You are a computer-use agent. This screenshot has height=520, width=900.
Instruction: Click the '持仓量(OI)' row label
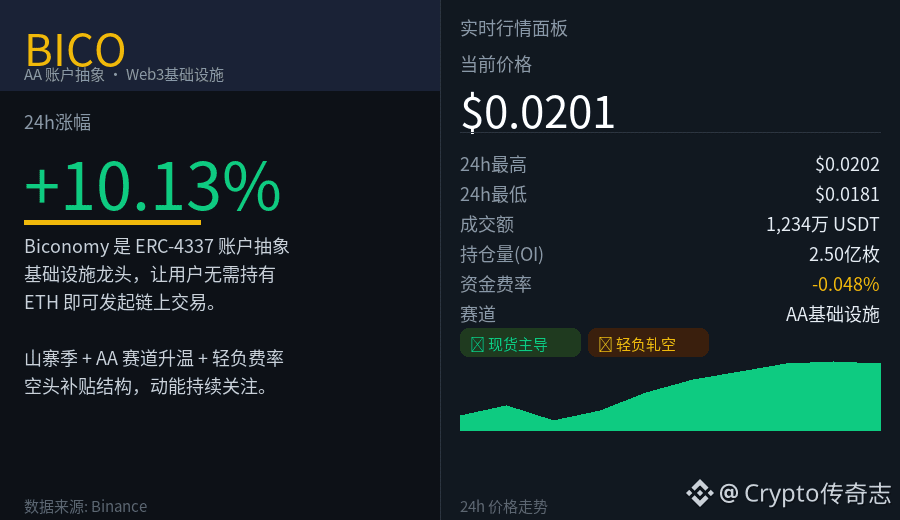click(502, 254)
